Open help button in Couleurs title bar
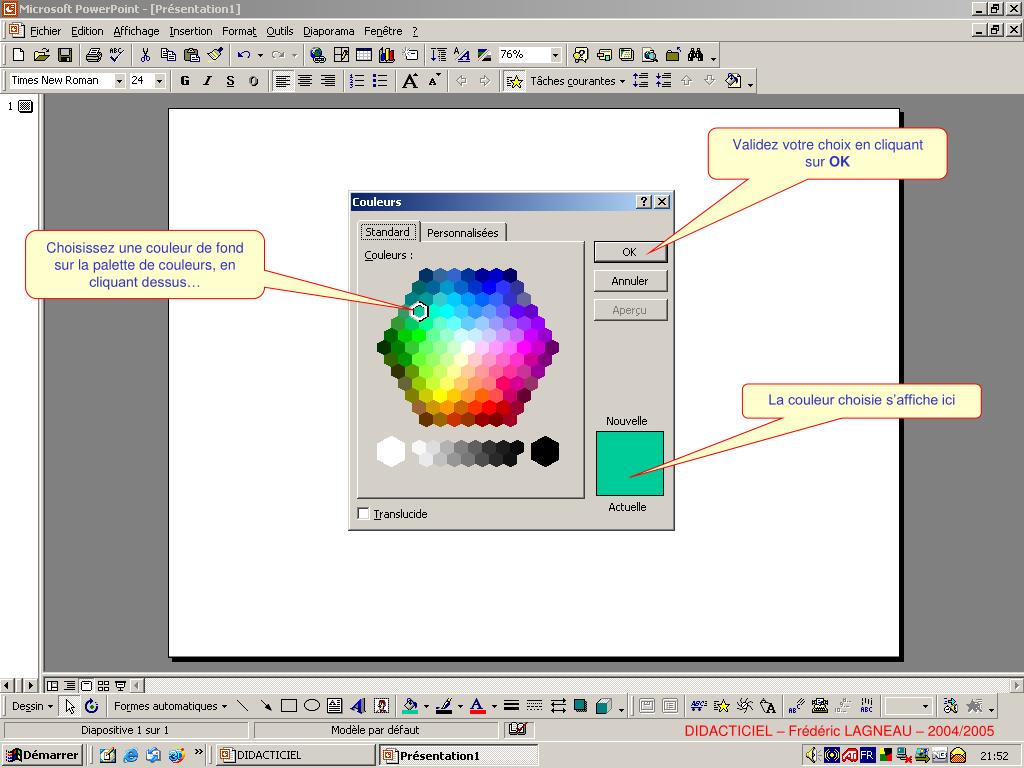The height and width of the screenshot is (768, 1024). coord(643,202)
